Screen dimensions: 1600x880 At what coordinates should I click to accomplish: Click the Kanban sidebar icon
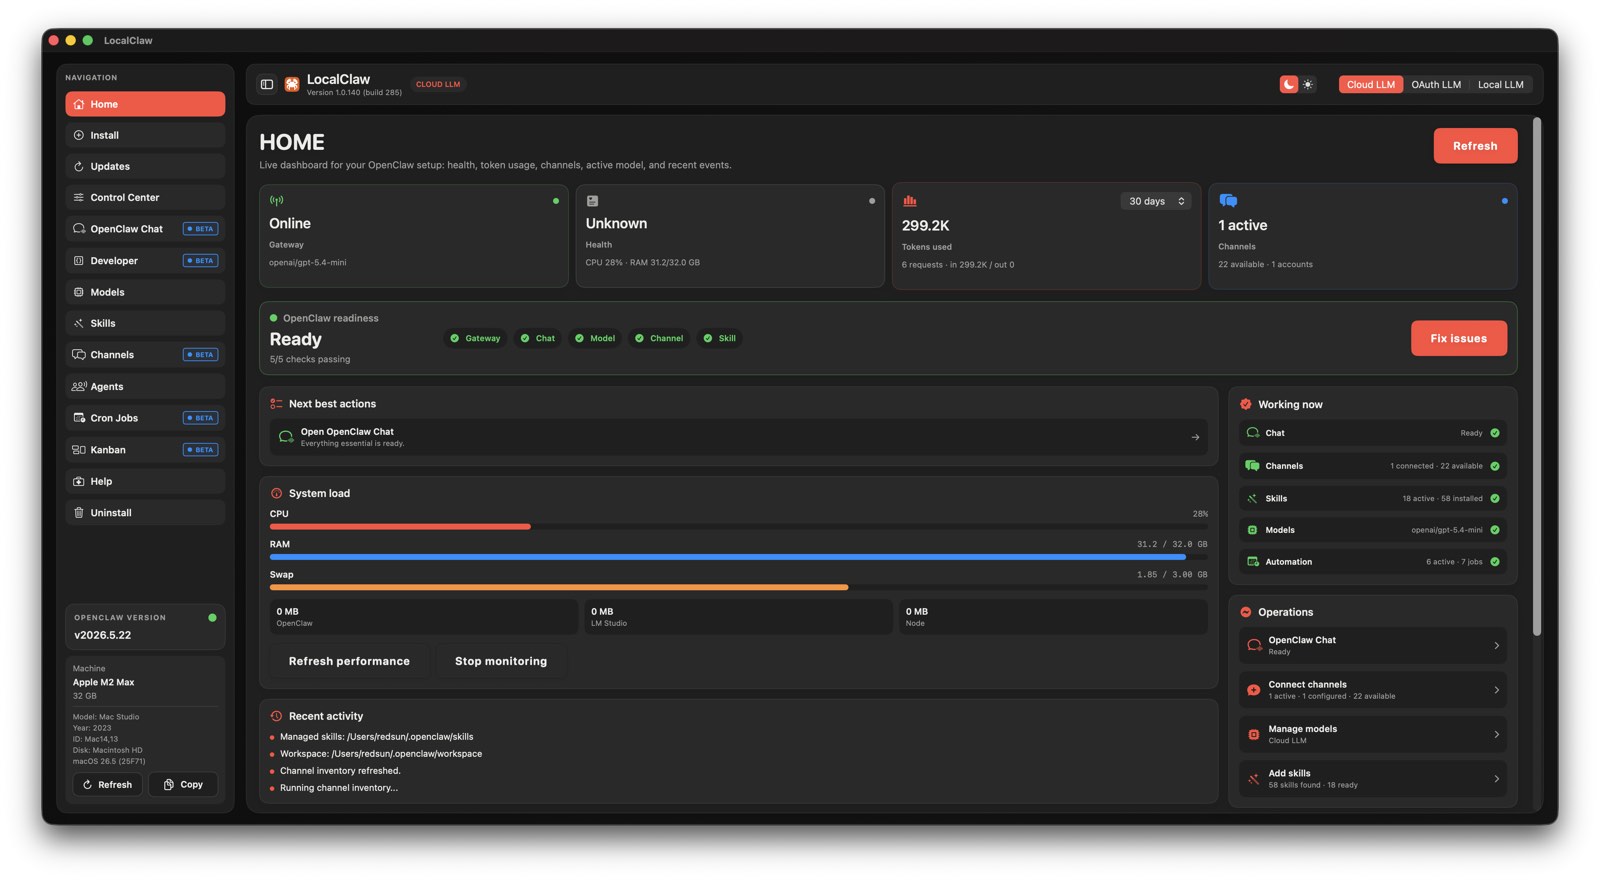pos(79,450)
